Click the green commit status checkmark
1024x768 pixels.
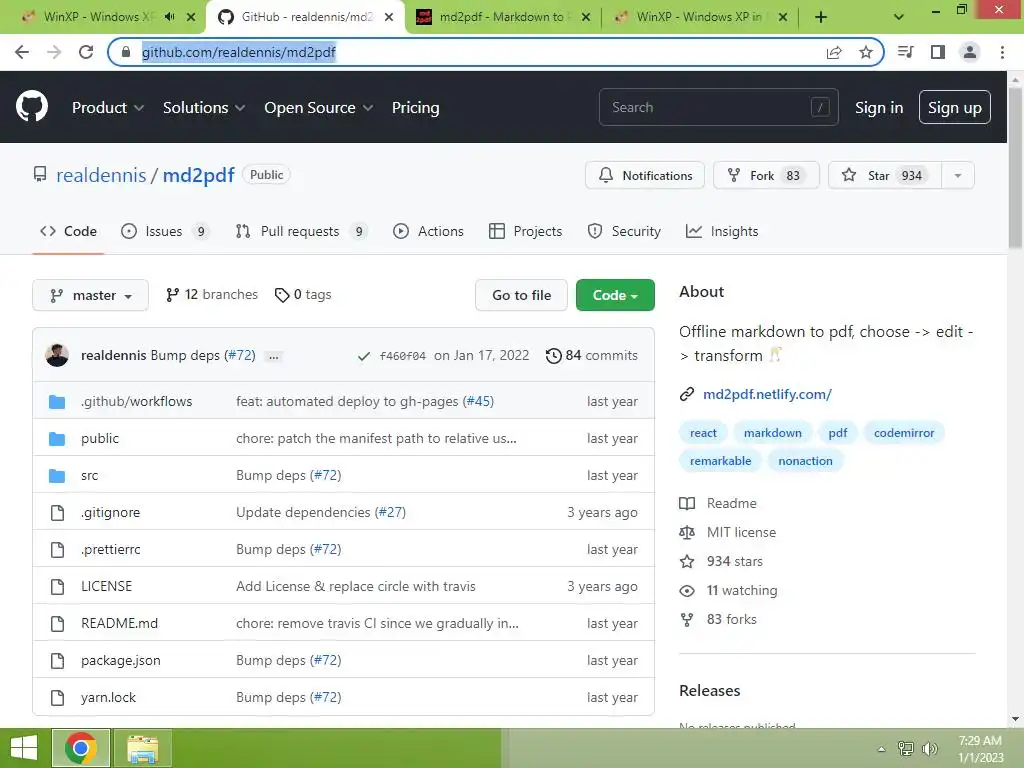point(364,356)
